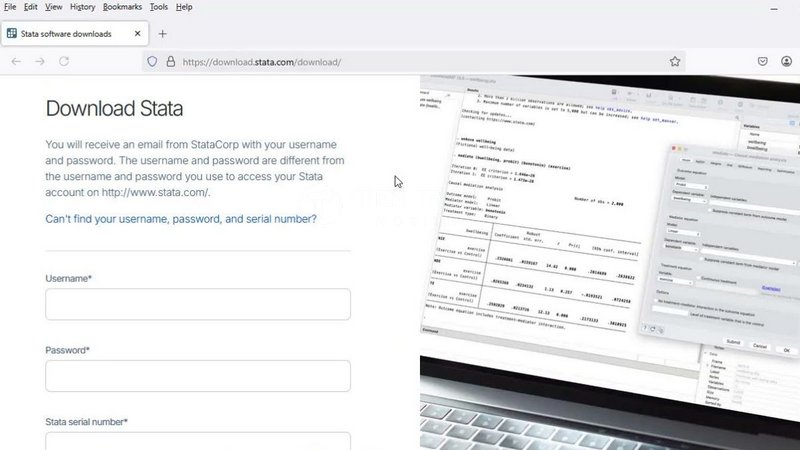Click the padlock site security icon

(x=171, y=62)
